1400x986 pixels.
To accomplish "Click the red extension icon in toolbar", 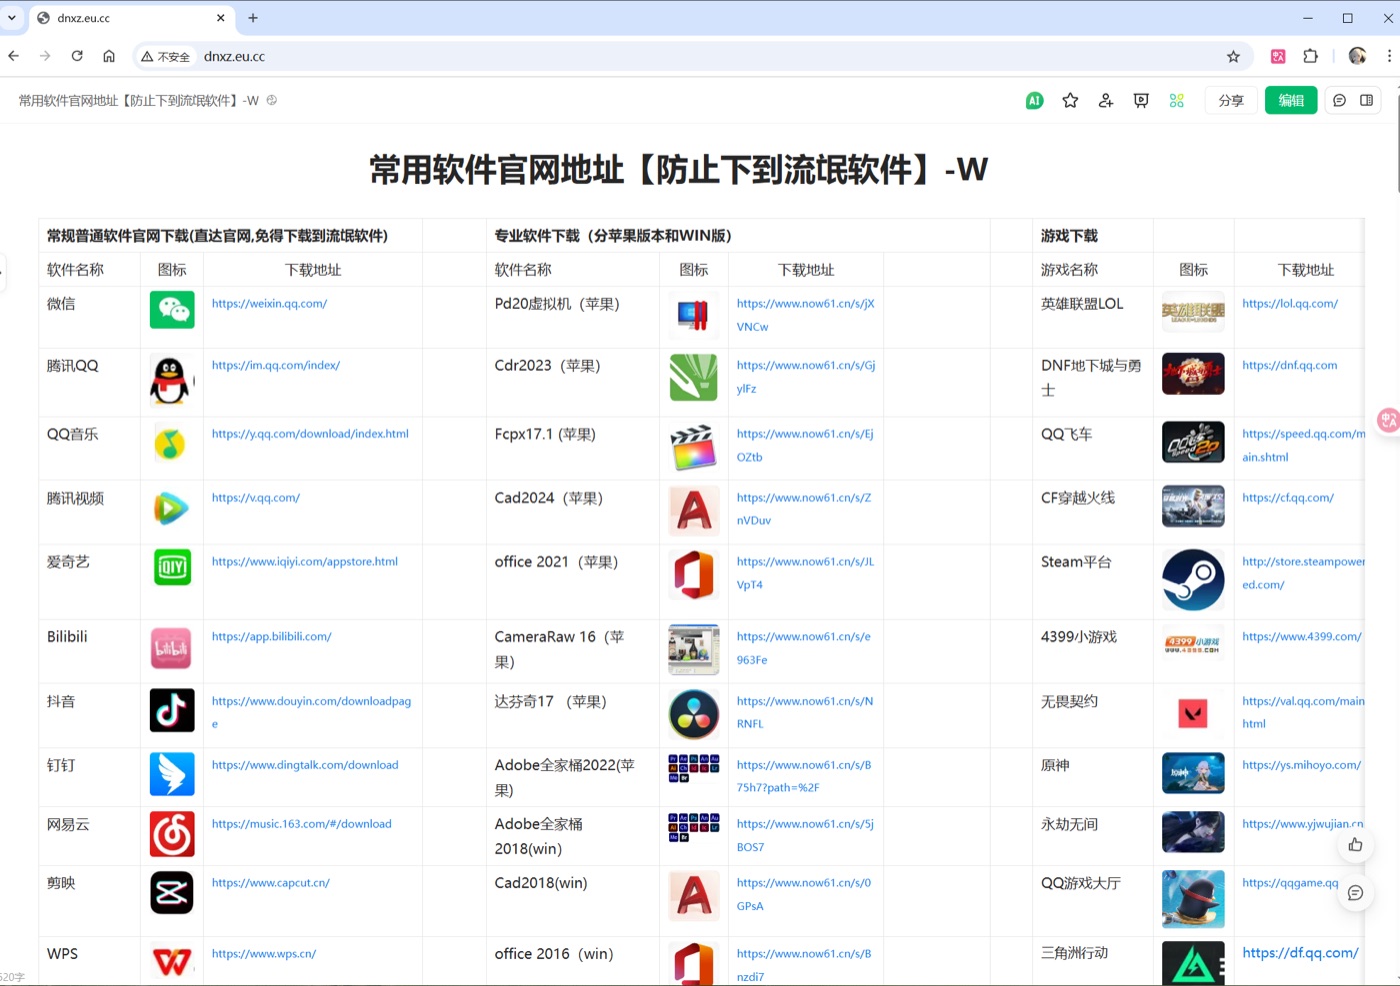I will point(1278,57).
